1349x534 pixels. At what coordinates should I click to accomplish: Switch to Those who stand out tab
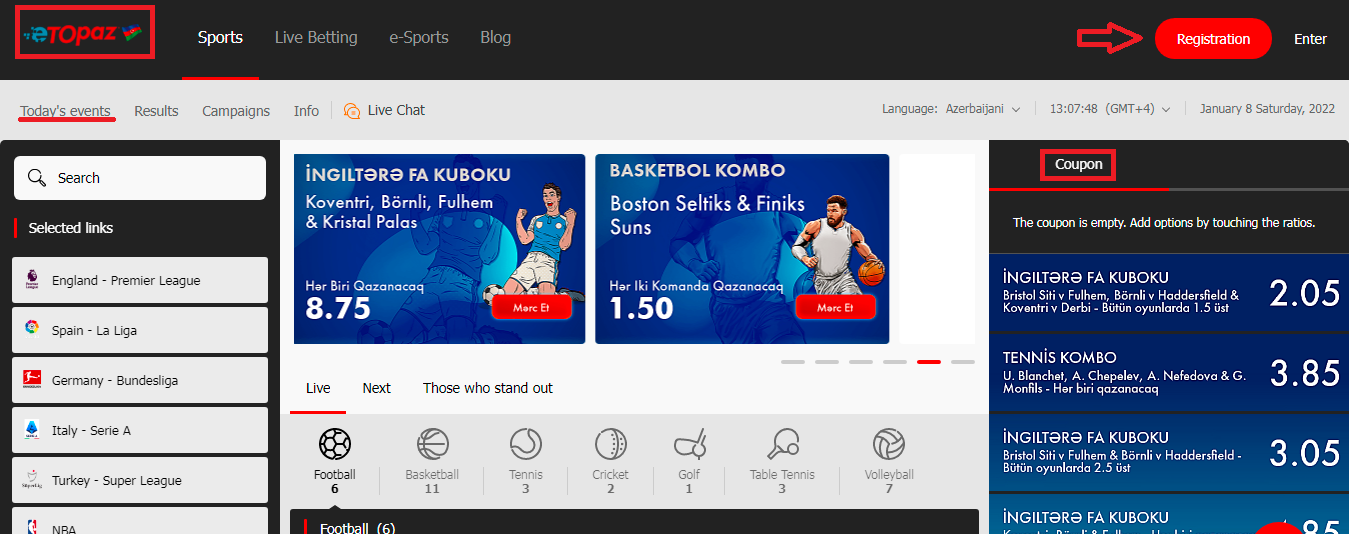pyautogui.click(x=488, y=388)
